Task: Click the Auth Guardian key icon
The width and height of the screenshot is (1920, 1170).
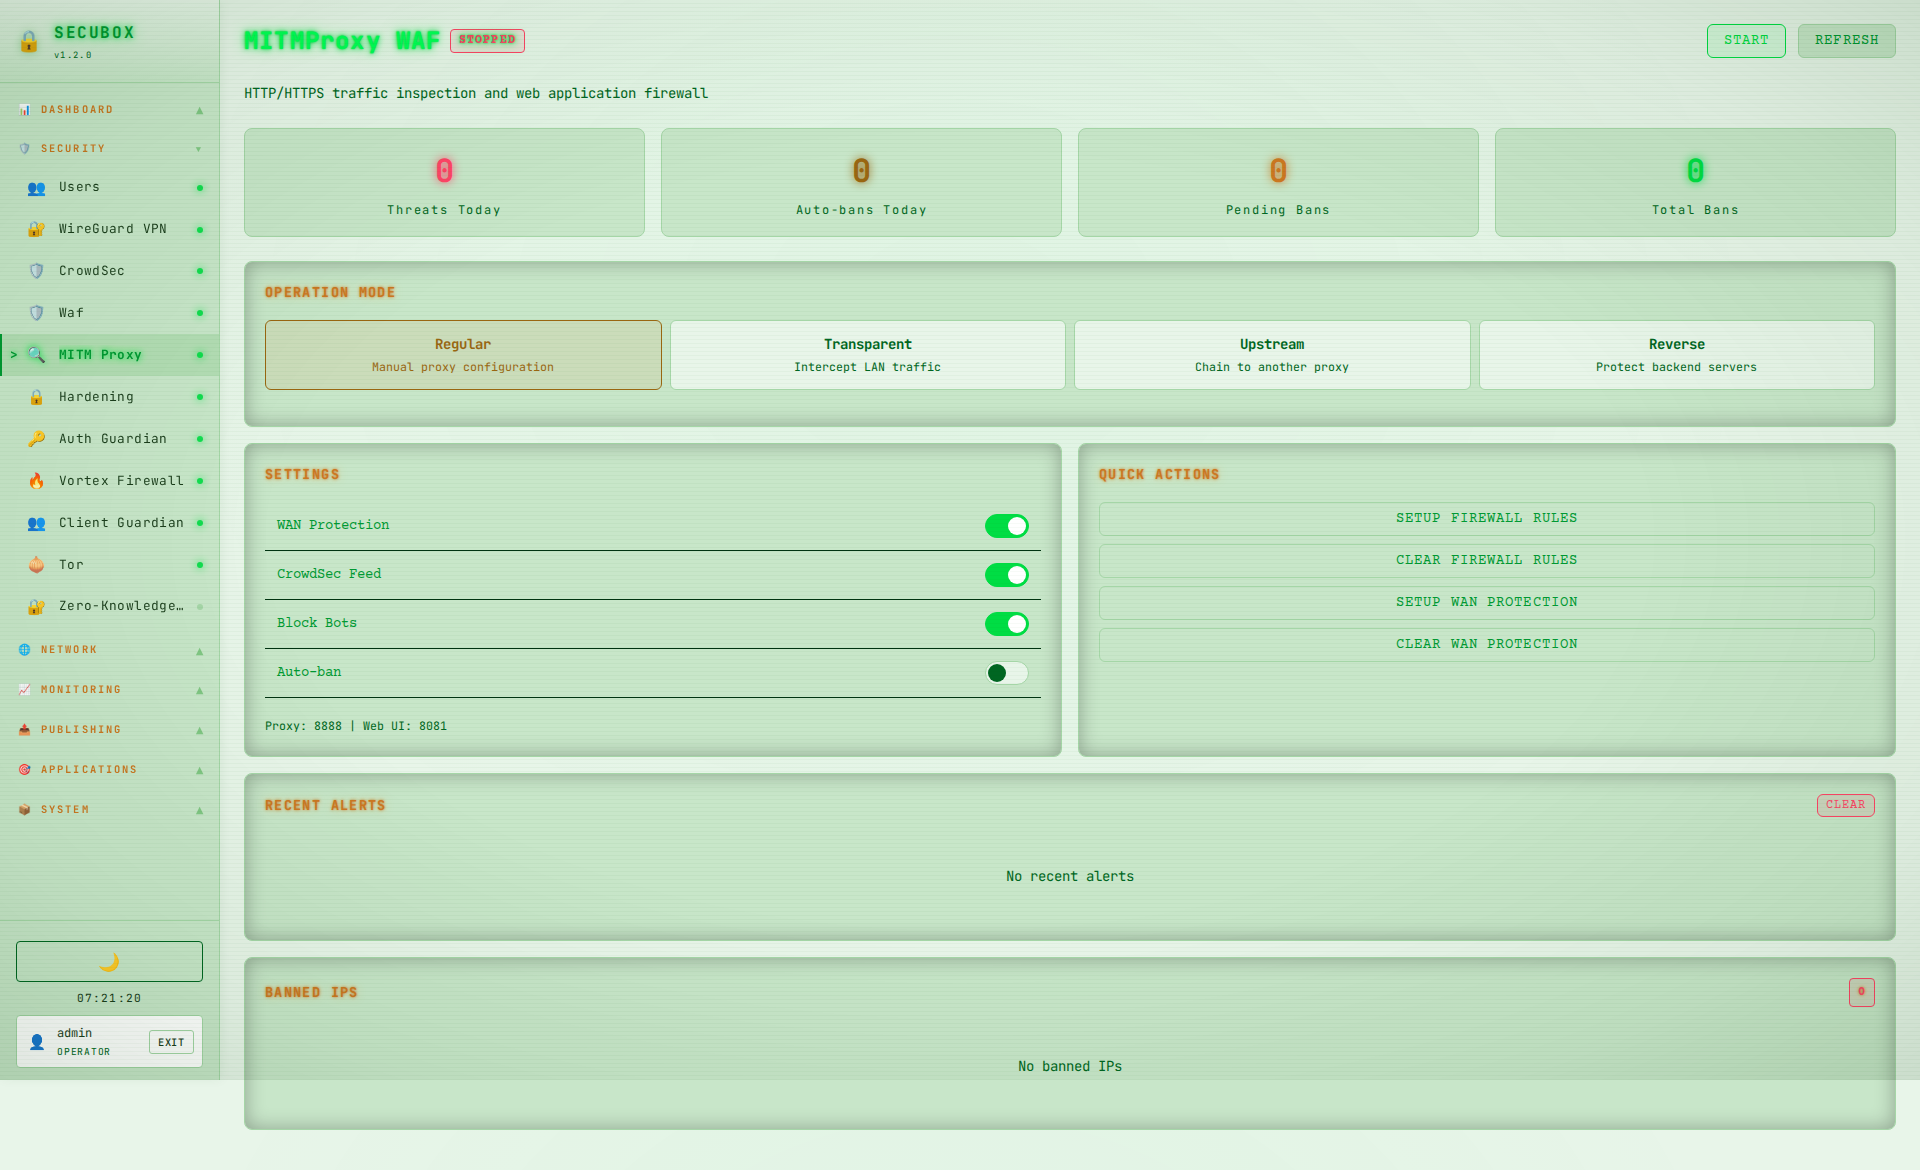Action: pyautogui.click(x=36, y=439)
